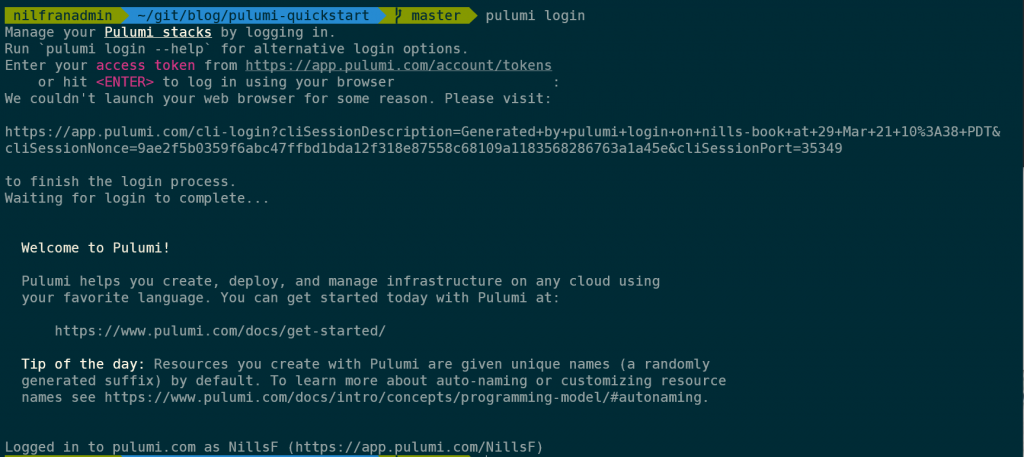Click the typed pulumi login command

536,16
